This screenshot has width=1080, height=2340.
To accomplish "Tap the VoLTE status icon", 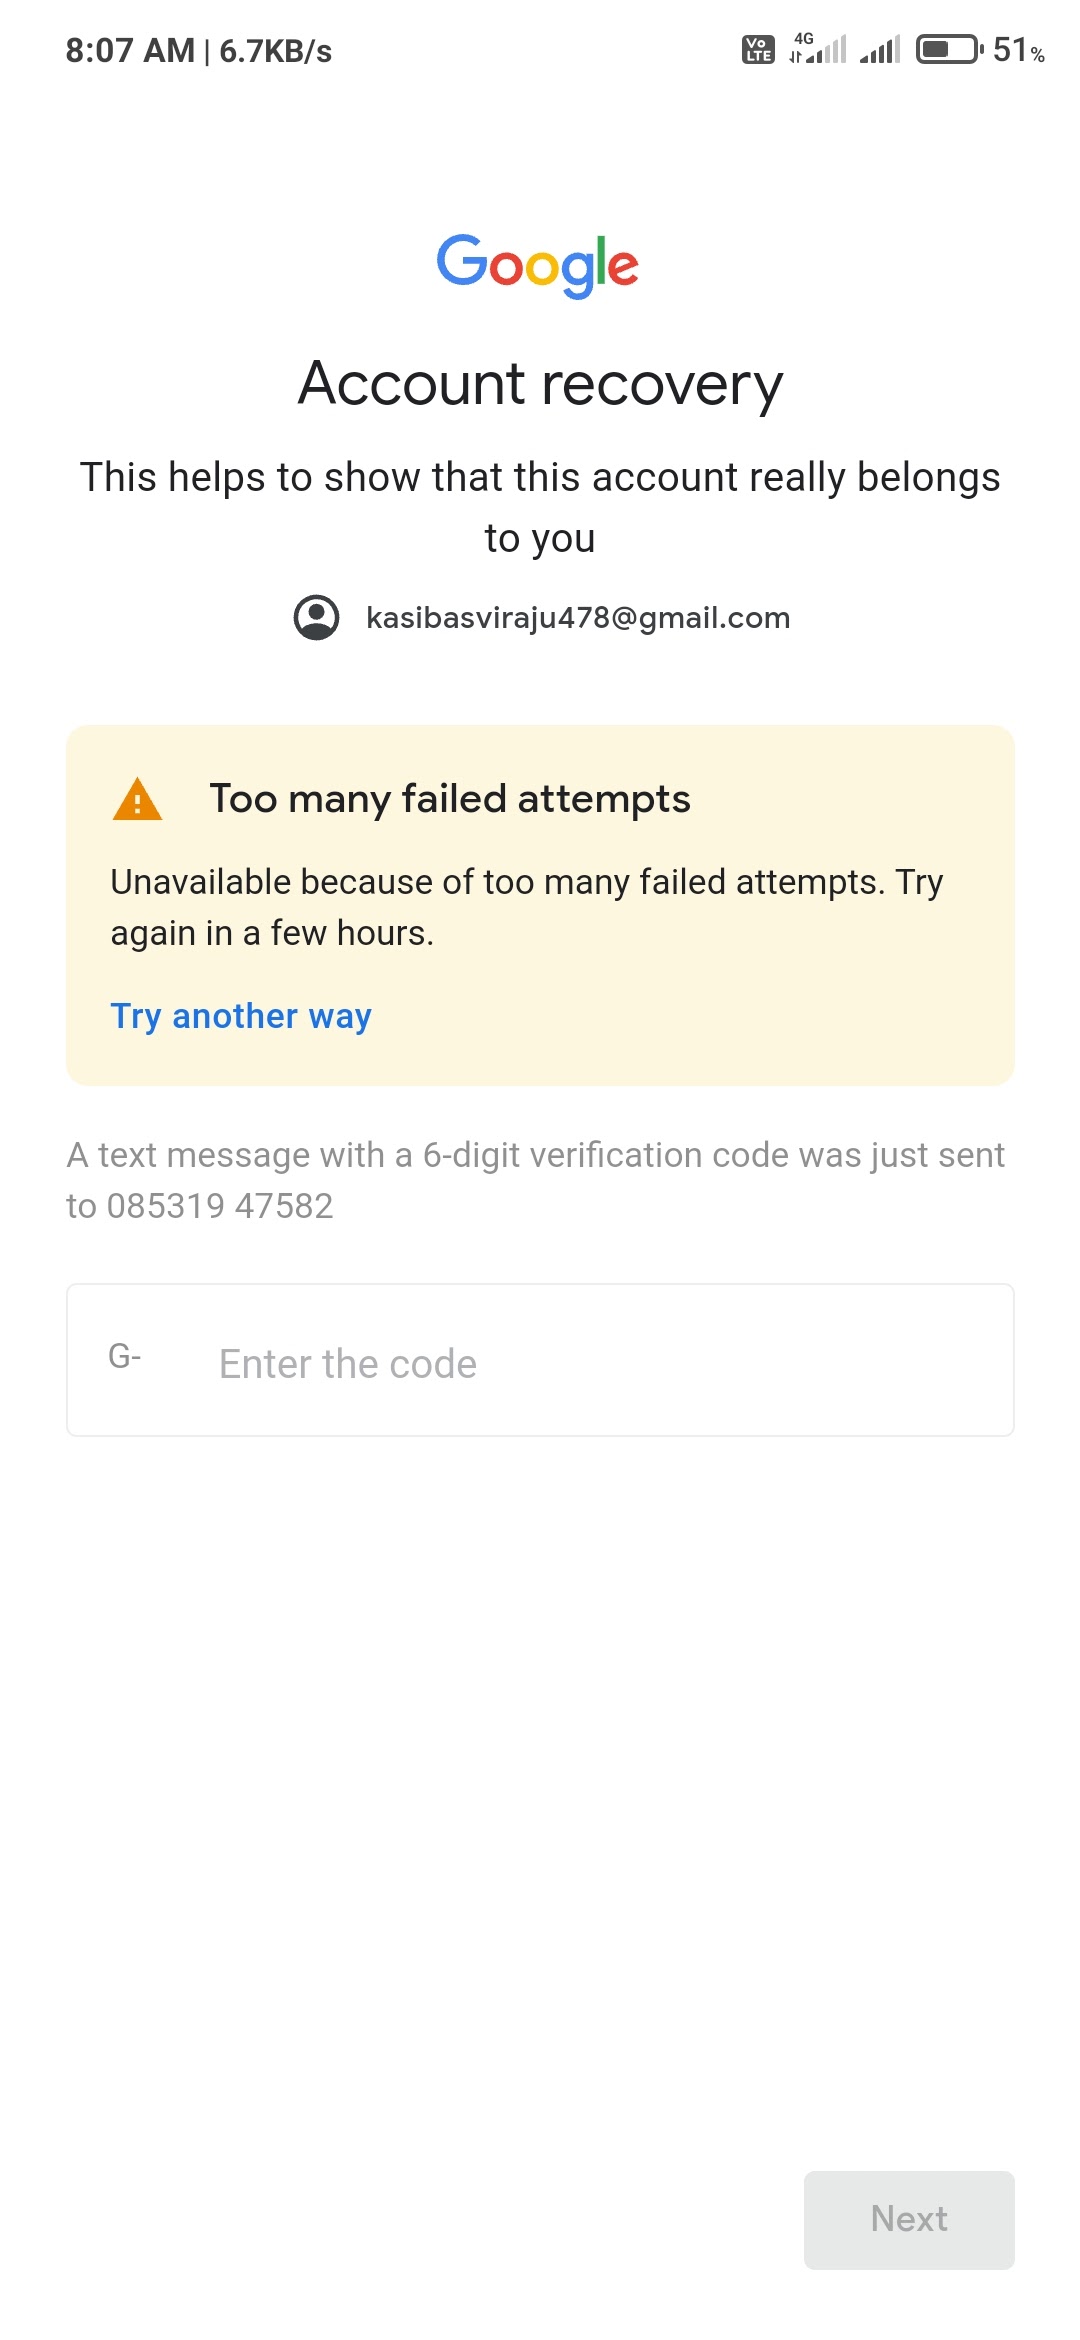I will (758, 49).
